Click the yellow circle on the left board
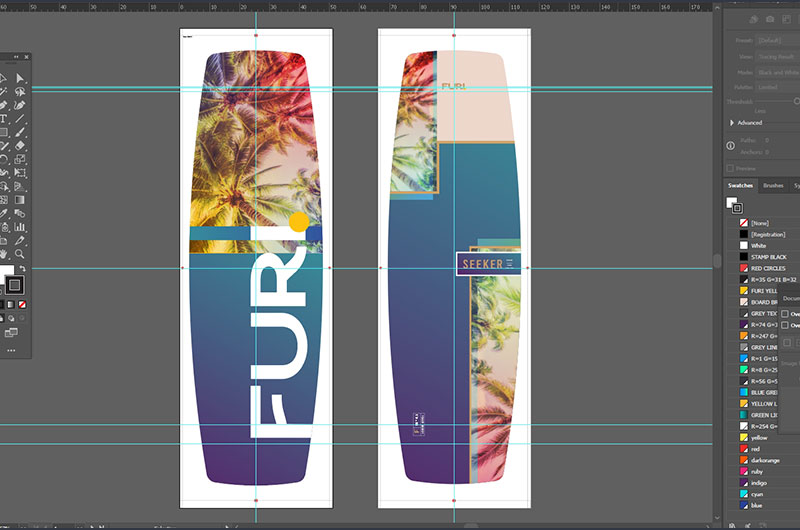 (x=298, y=221)
